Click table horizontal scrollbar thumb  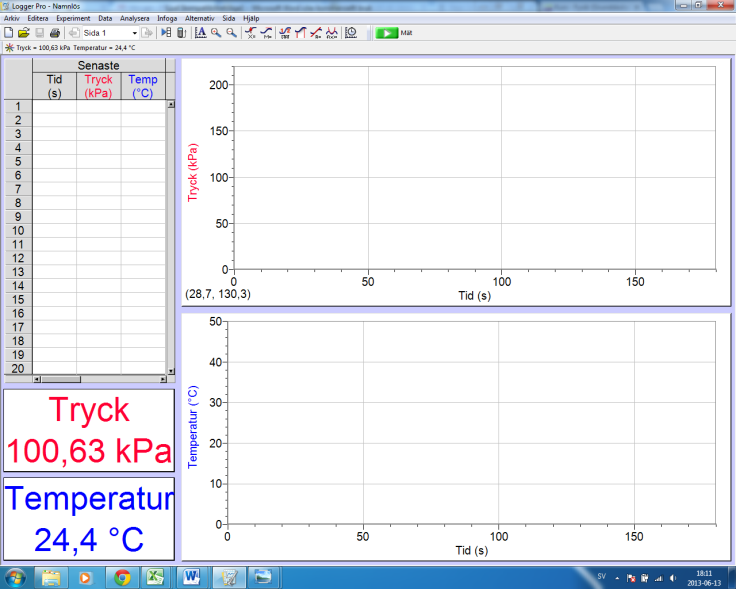click(61, 379)
